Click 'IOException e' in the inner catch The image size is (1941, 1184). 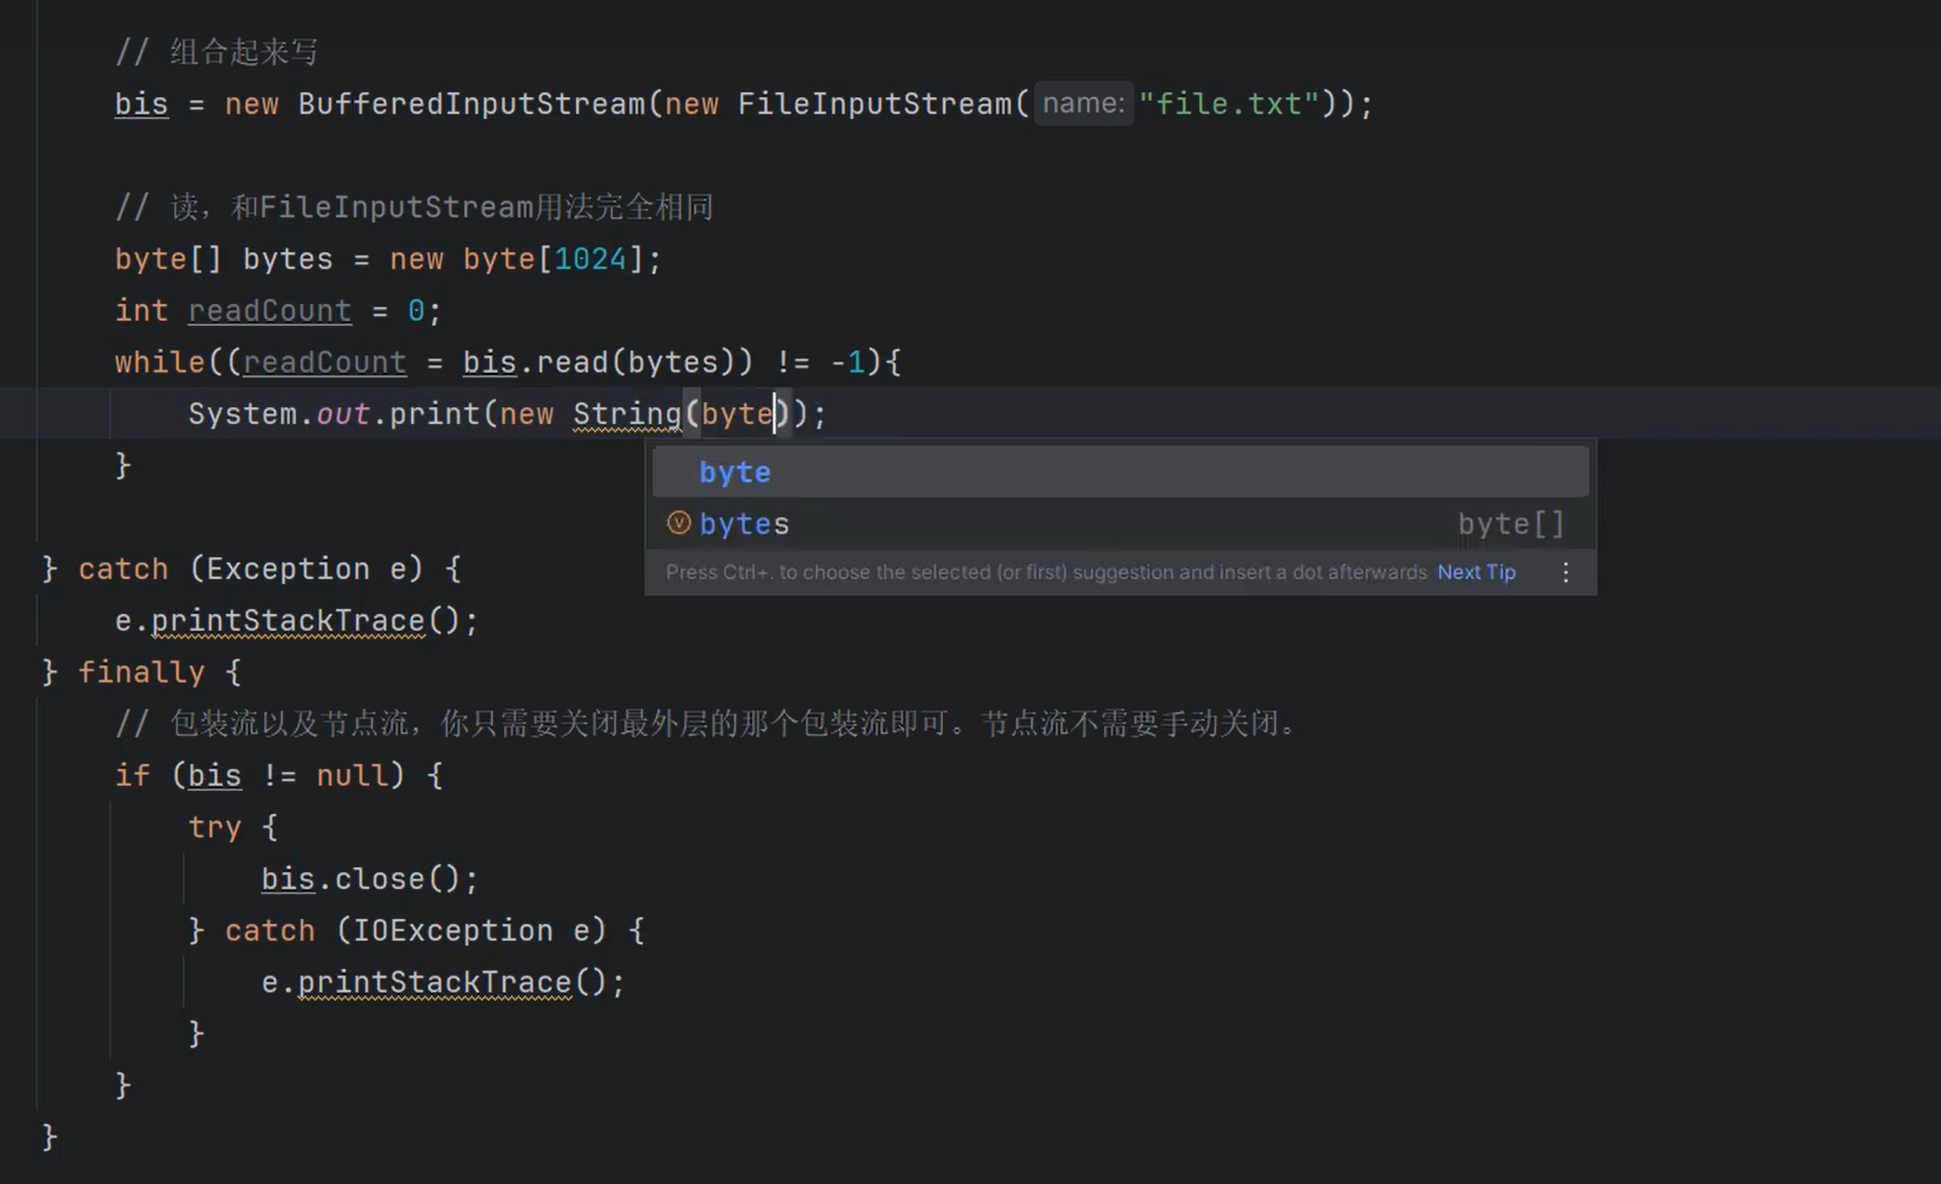tap(471, 931)
